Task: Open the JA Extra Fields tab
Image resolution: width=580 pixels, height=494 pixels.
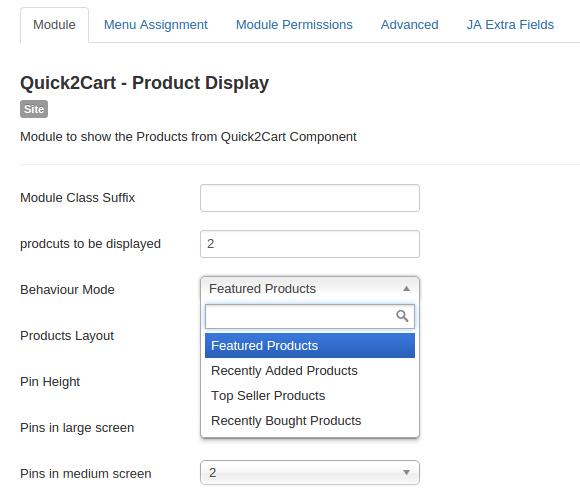Action: click(510, 25)
